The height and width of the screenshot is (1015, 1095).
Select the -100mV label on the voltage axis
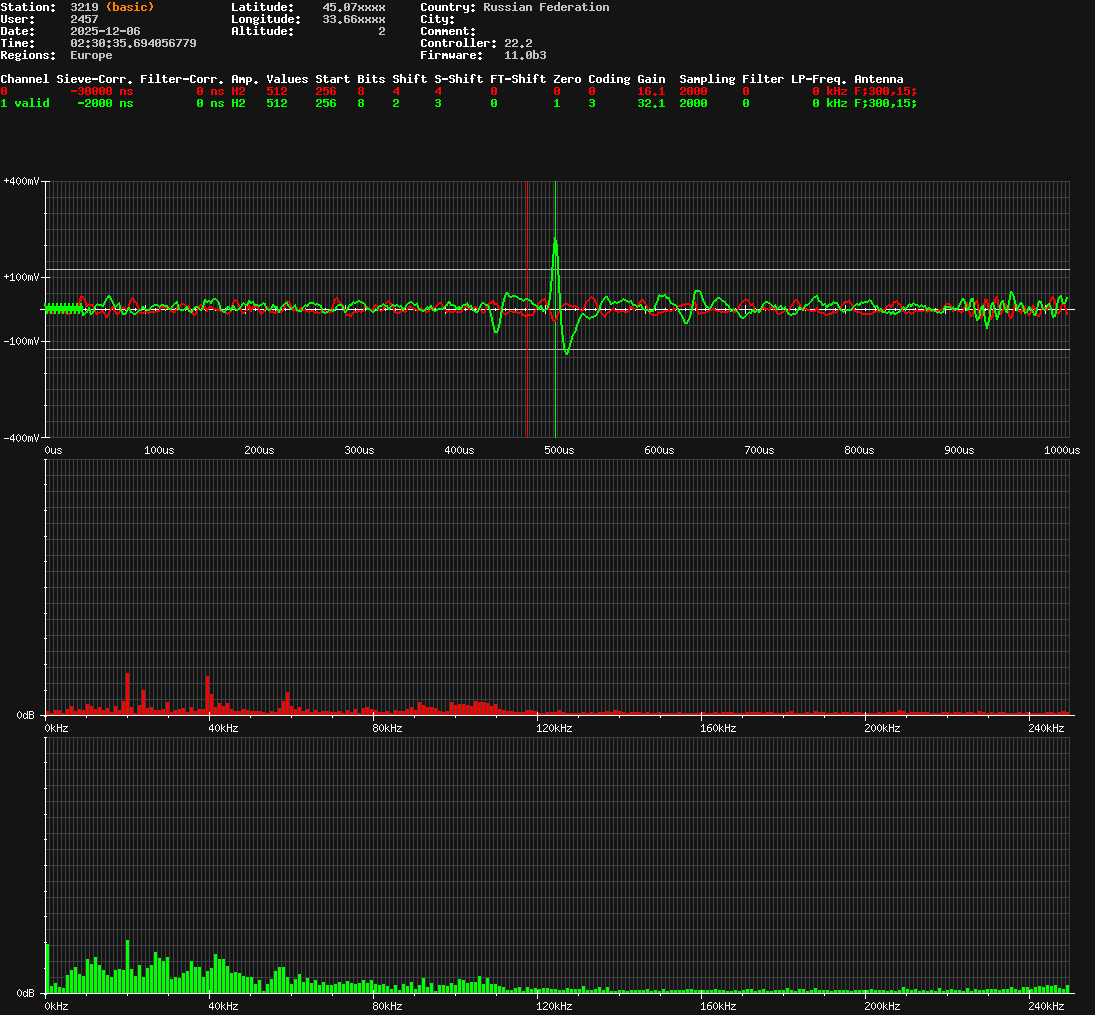(x=22, y=341)
